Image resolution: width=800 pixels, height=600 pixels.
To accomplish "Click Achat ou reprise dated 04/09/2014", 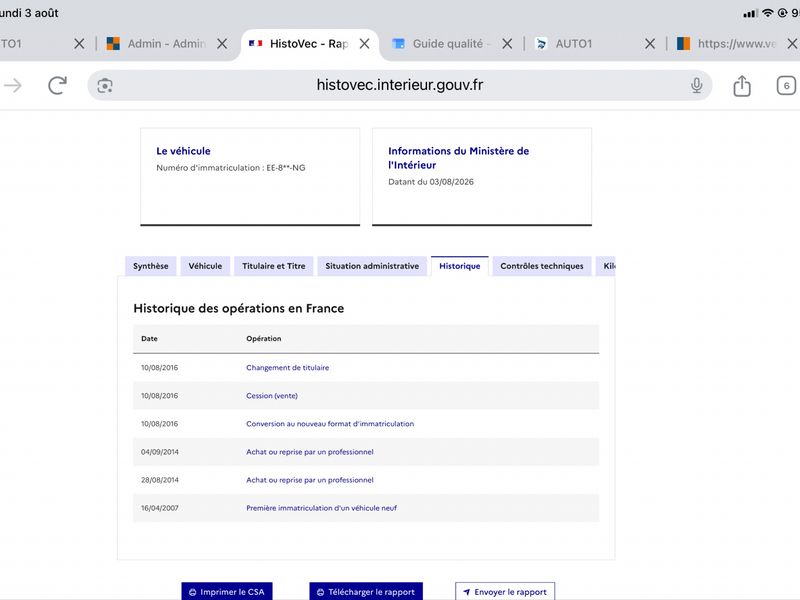I will coord(310,452).
